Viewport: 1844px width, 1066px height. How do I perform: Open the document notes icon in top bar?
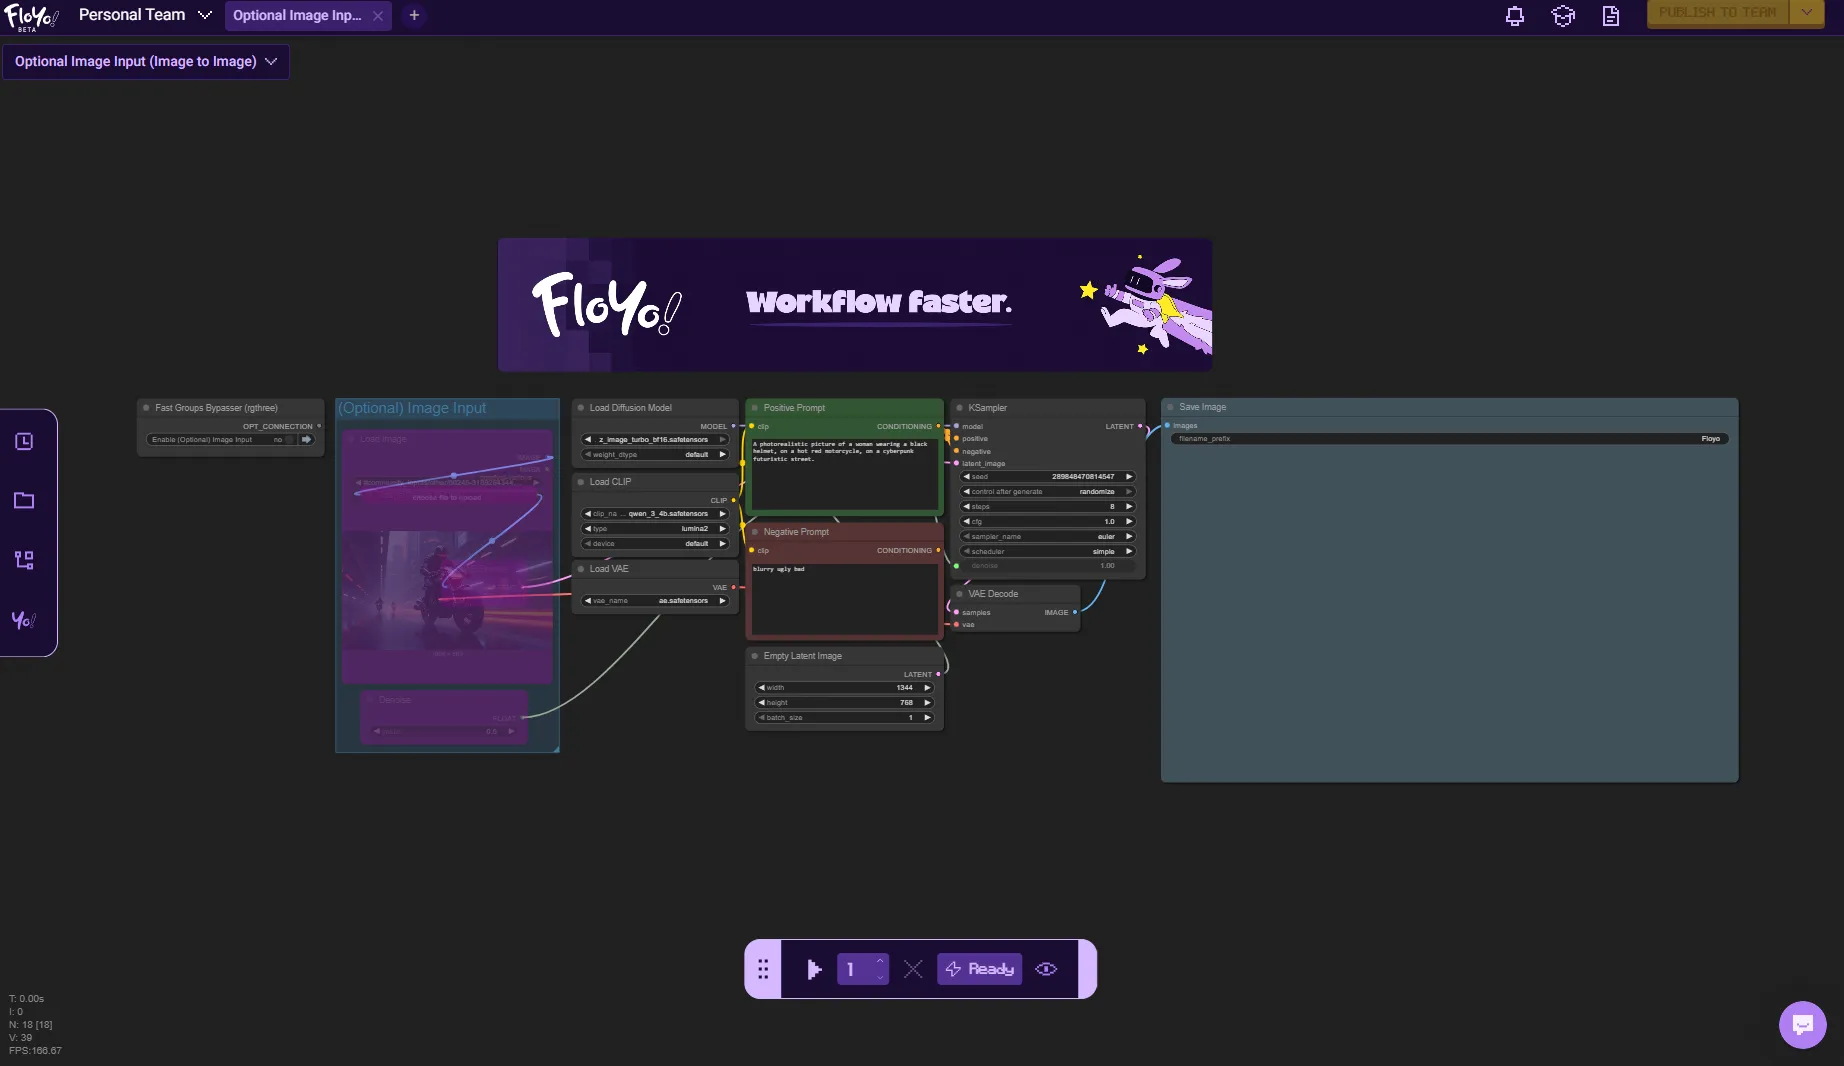click(1611, 16)
